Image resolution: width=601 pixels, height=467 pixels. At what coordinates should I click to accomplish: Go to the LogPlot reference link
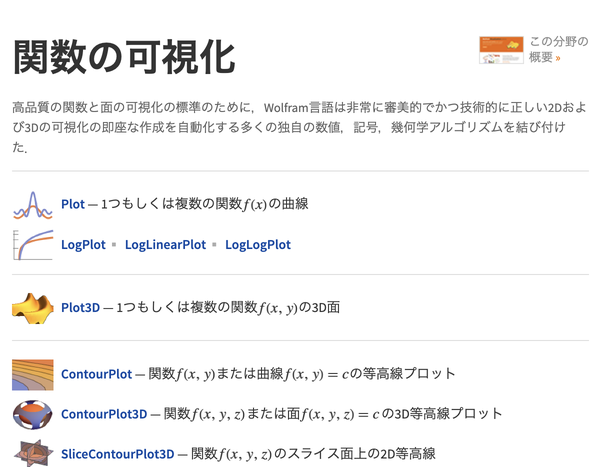click(85, 244)
